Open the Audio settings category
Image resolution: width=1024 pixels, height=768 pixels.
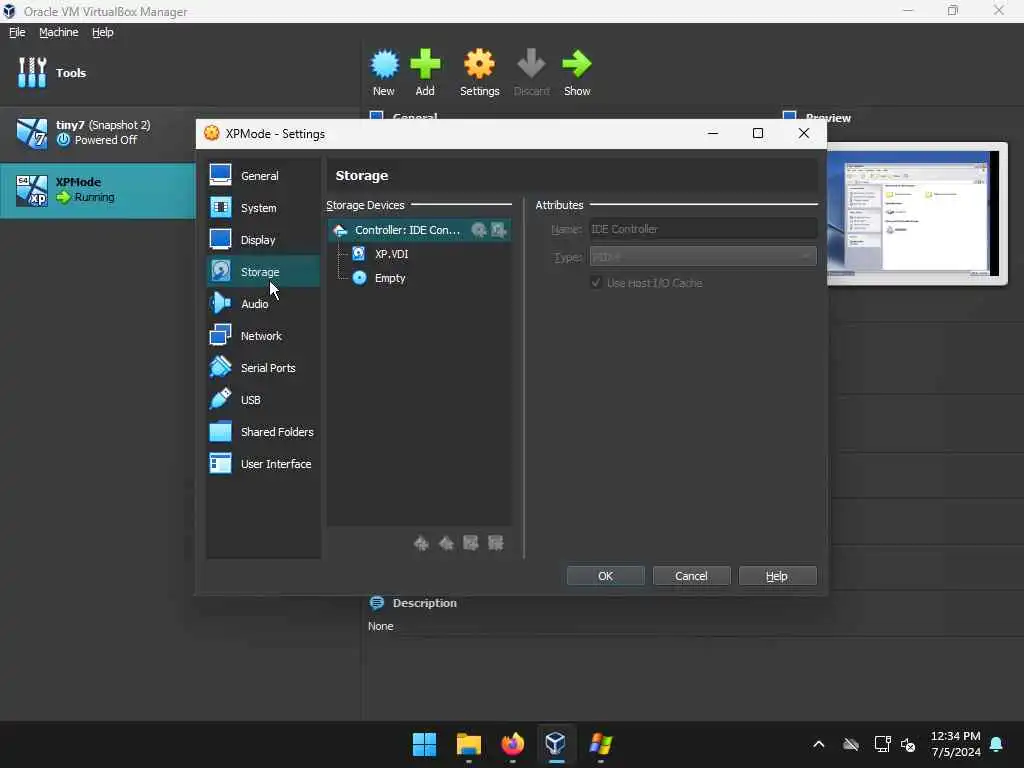(x=263, y=304)
